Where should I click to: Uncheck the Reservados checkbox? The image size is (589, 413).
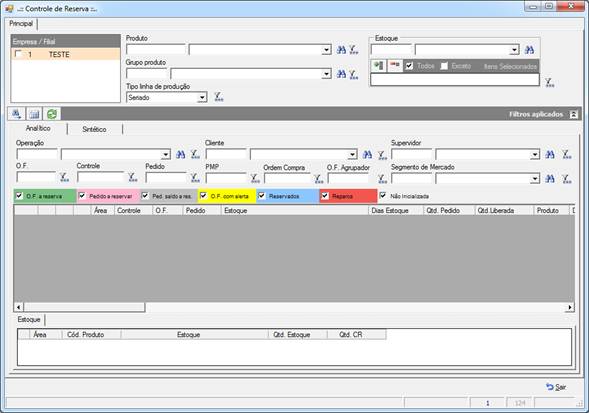[x=261, y=195]
